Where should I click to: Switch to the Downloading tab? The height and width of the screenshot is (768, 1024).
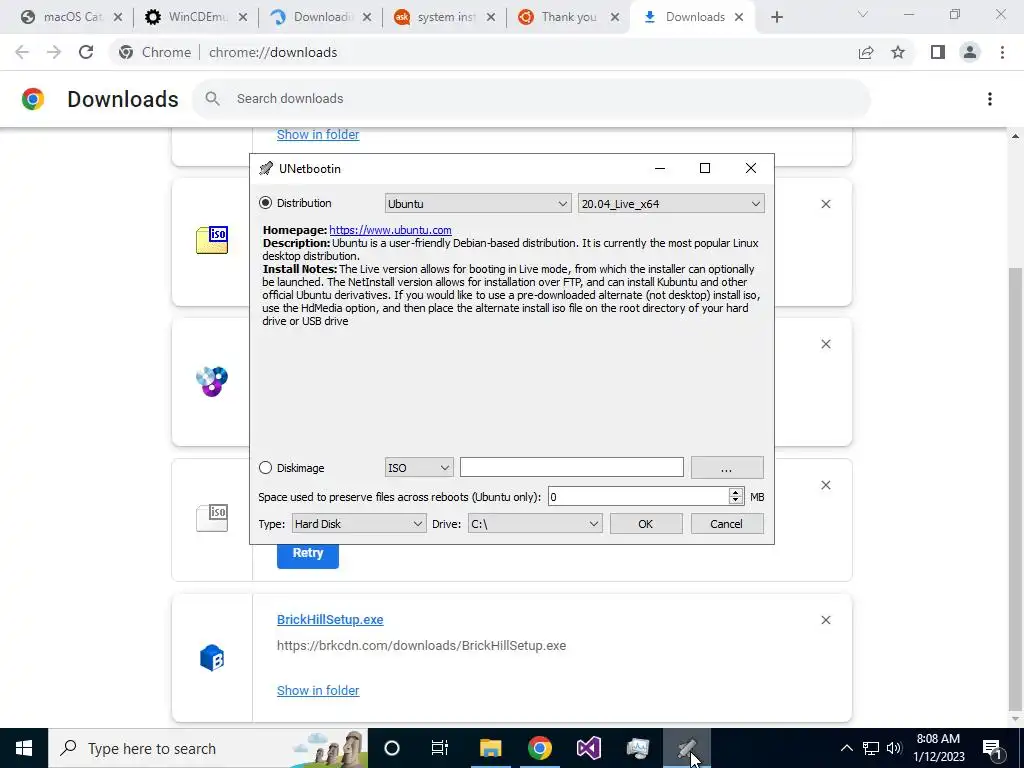point(321,17)
